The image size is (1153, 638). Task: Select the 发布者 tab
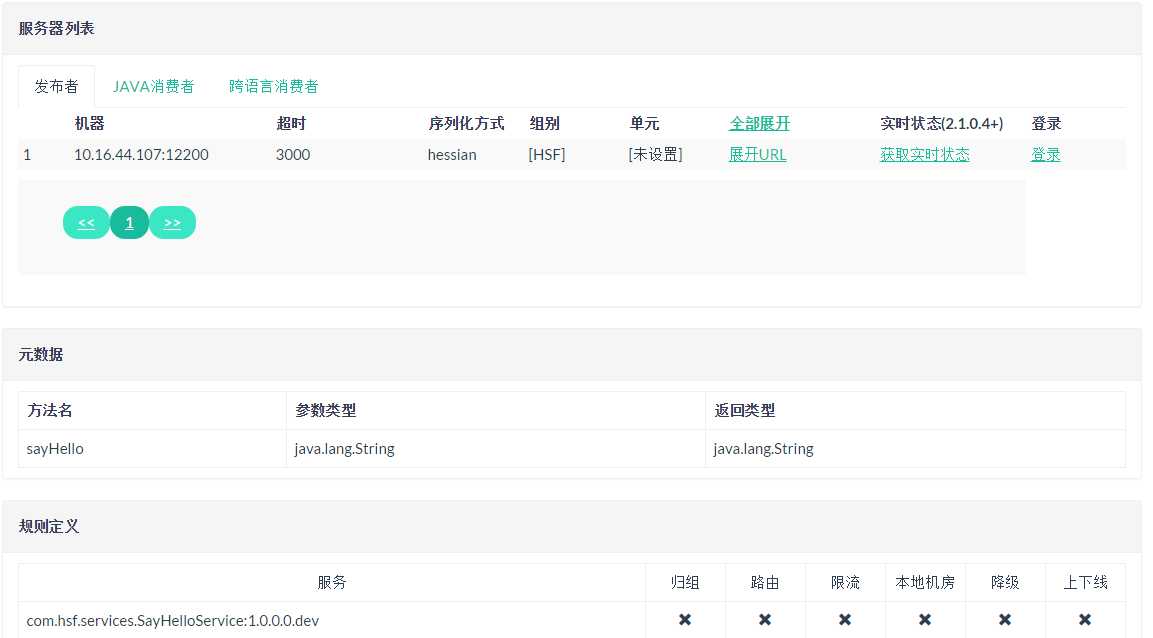click(x=55, y=86)
